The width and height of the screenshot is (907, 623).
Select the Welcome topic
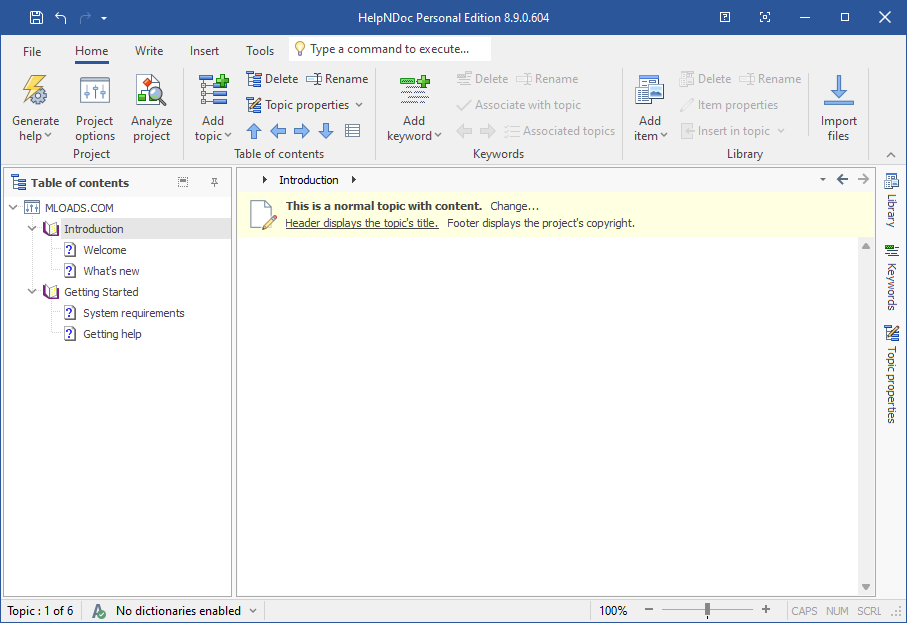105,250
